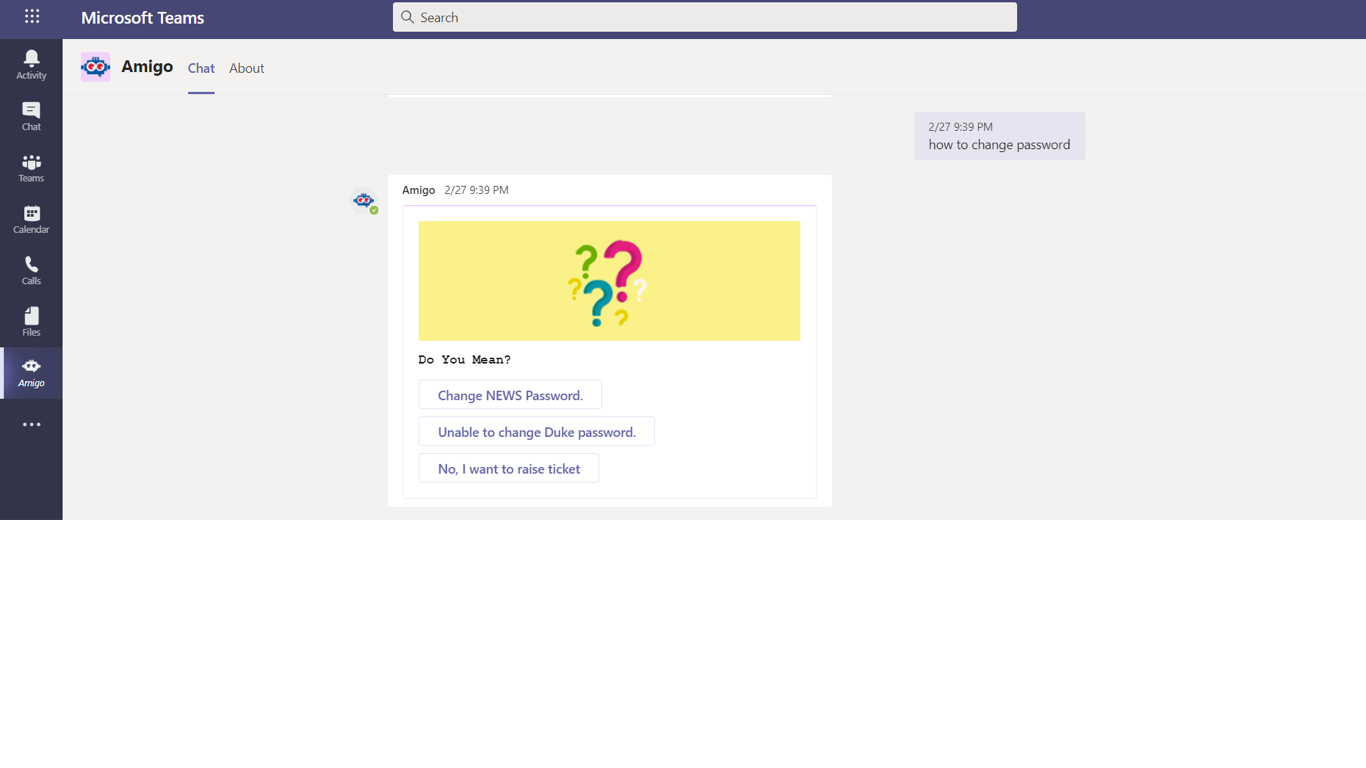The width and height of the screenshot is (1366, 768).
Task: Open the Teams icon in the sidebar
Action: (x=31, y=165)
